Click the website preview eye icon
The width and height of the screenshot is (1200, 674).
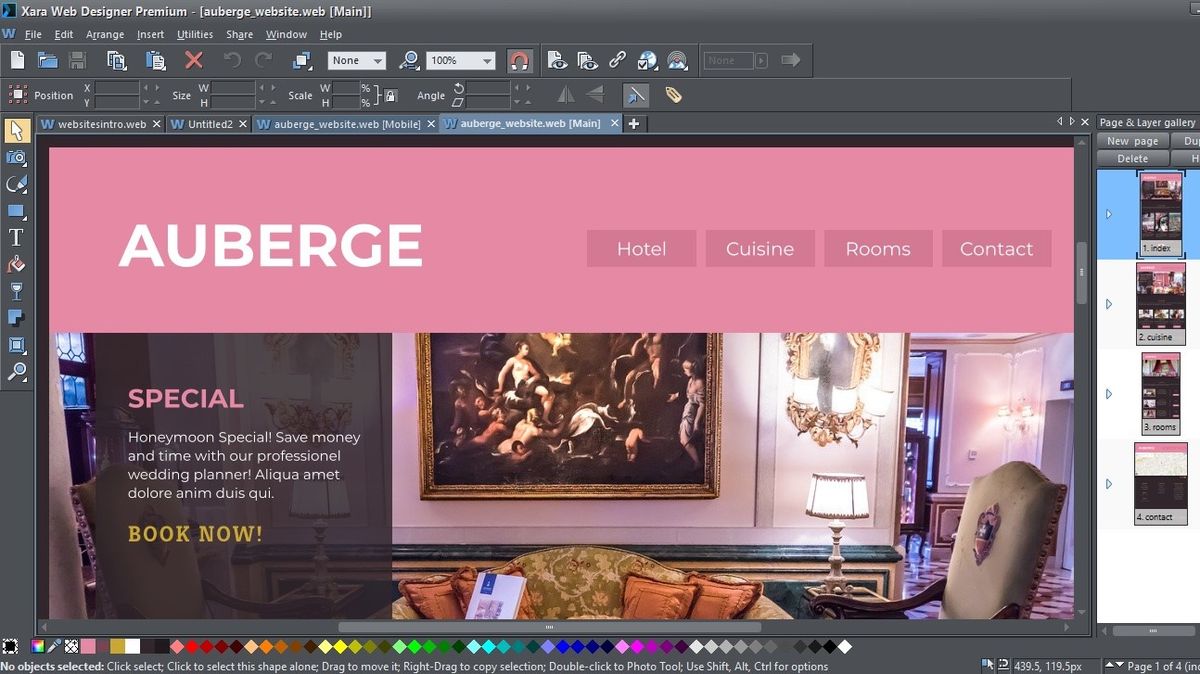coord(589,60)
